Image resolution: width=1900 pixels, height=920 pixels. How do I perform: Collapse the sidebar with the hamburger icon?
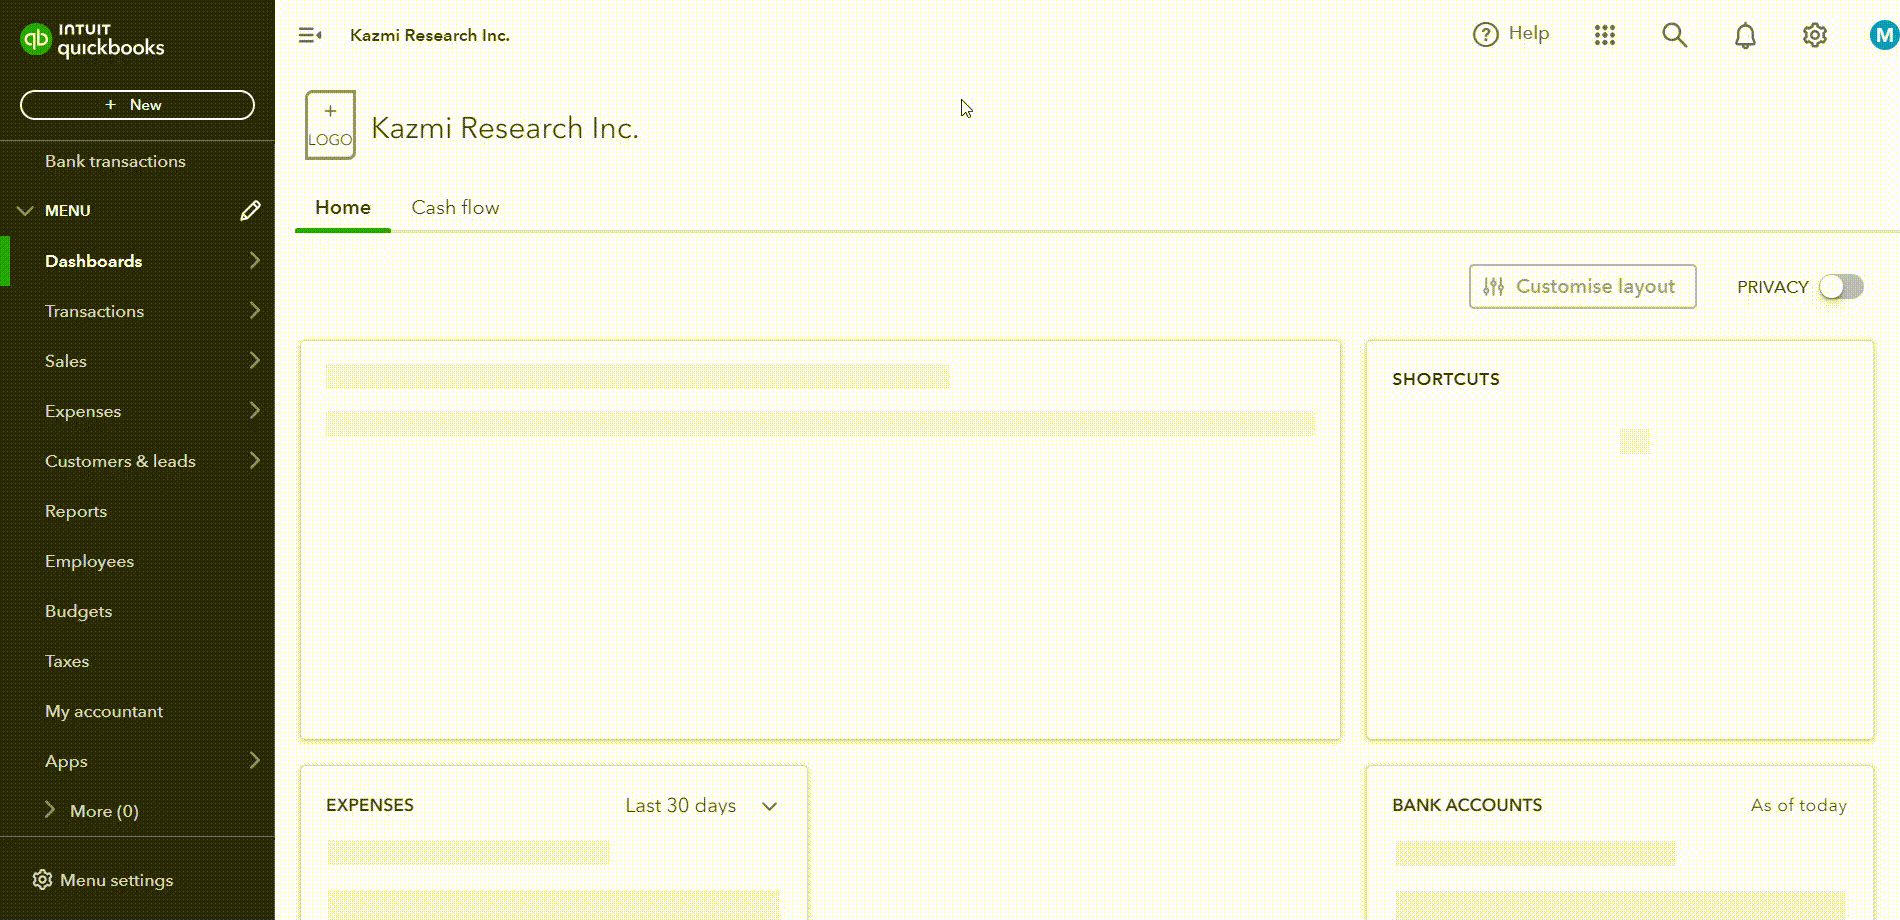310,35
